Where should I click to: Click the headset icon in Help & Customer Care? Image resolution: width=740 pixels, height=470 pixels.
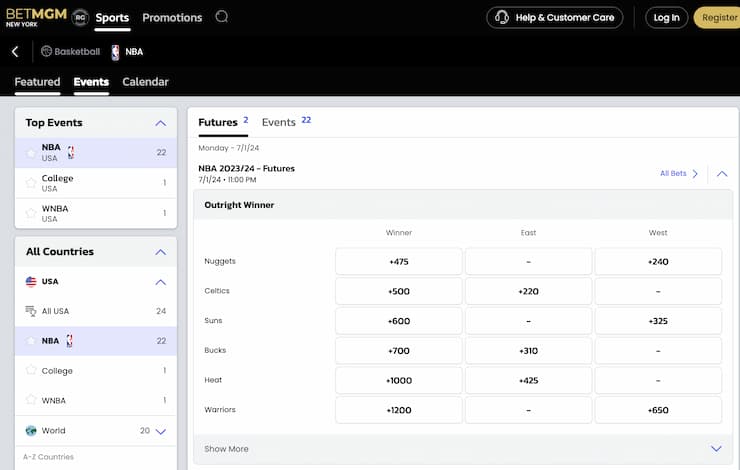tap(502, 17)
